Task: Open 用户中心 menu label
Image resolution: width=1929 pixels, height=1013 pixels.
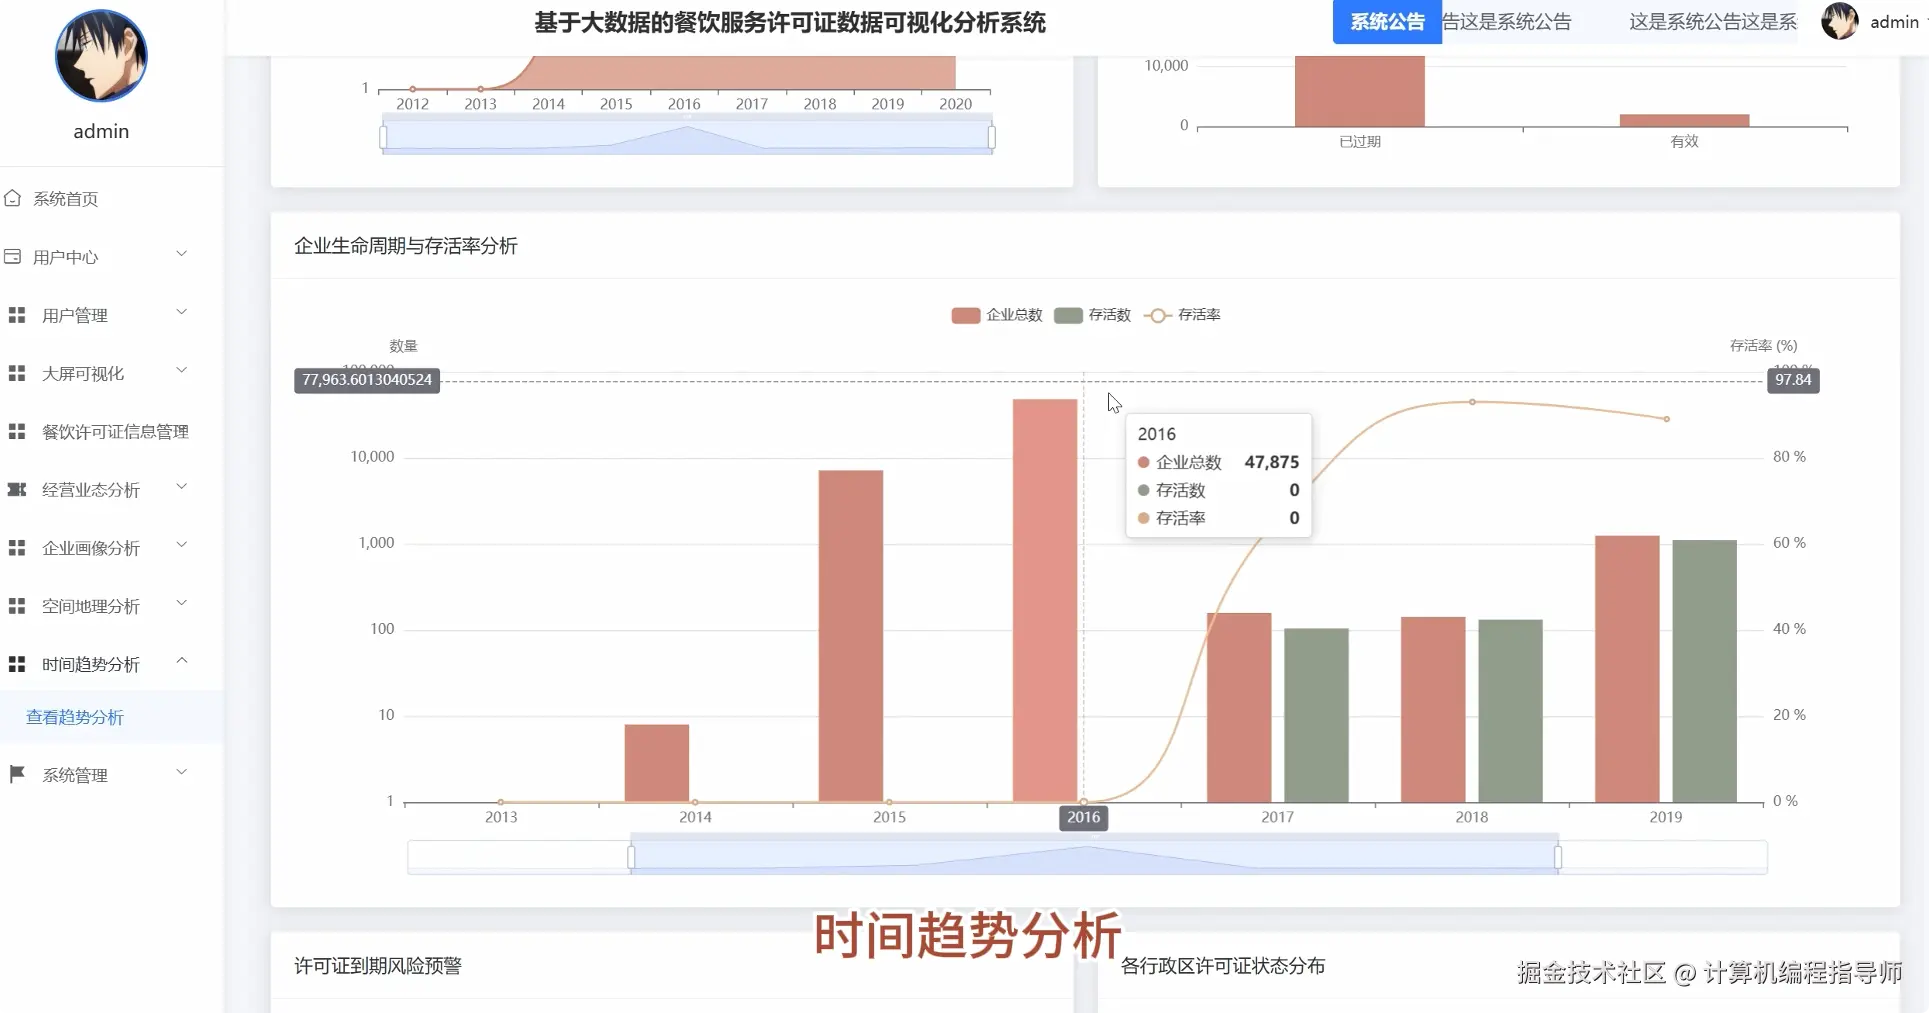Action: [x=65, y=257]
